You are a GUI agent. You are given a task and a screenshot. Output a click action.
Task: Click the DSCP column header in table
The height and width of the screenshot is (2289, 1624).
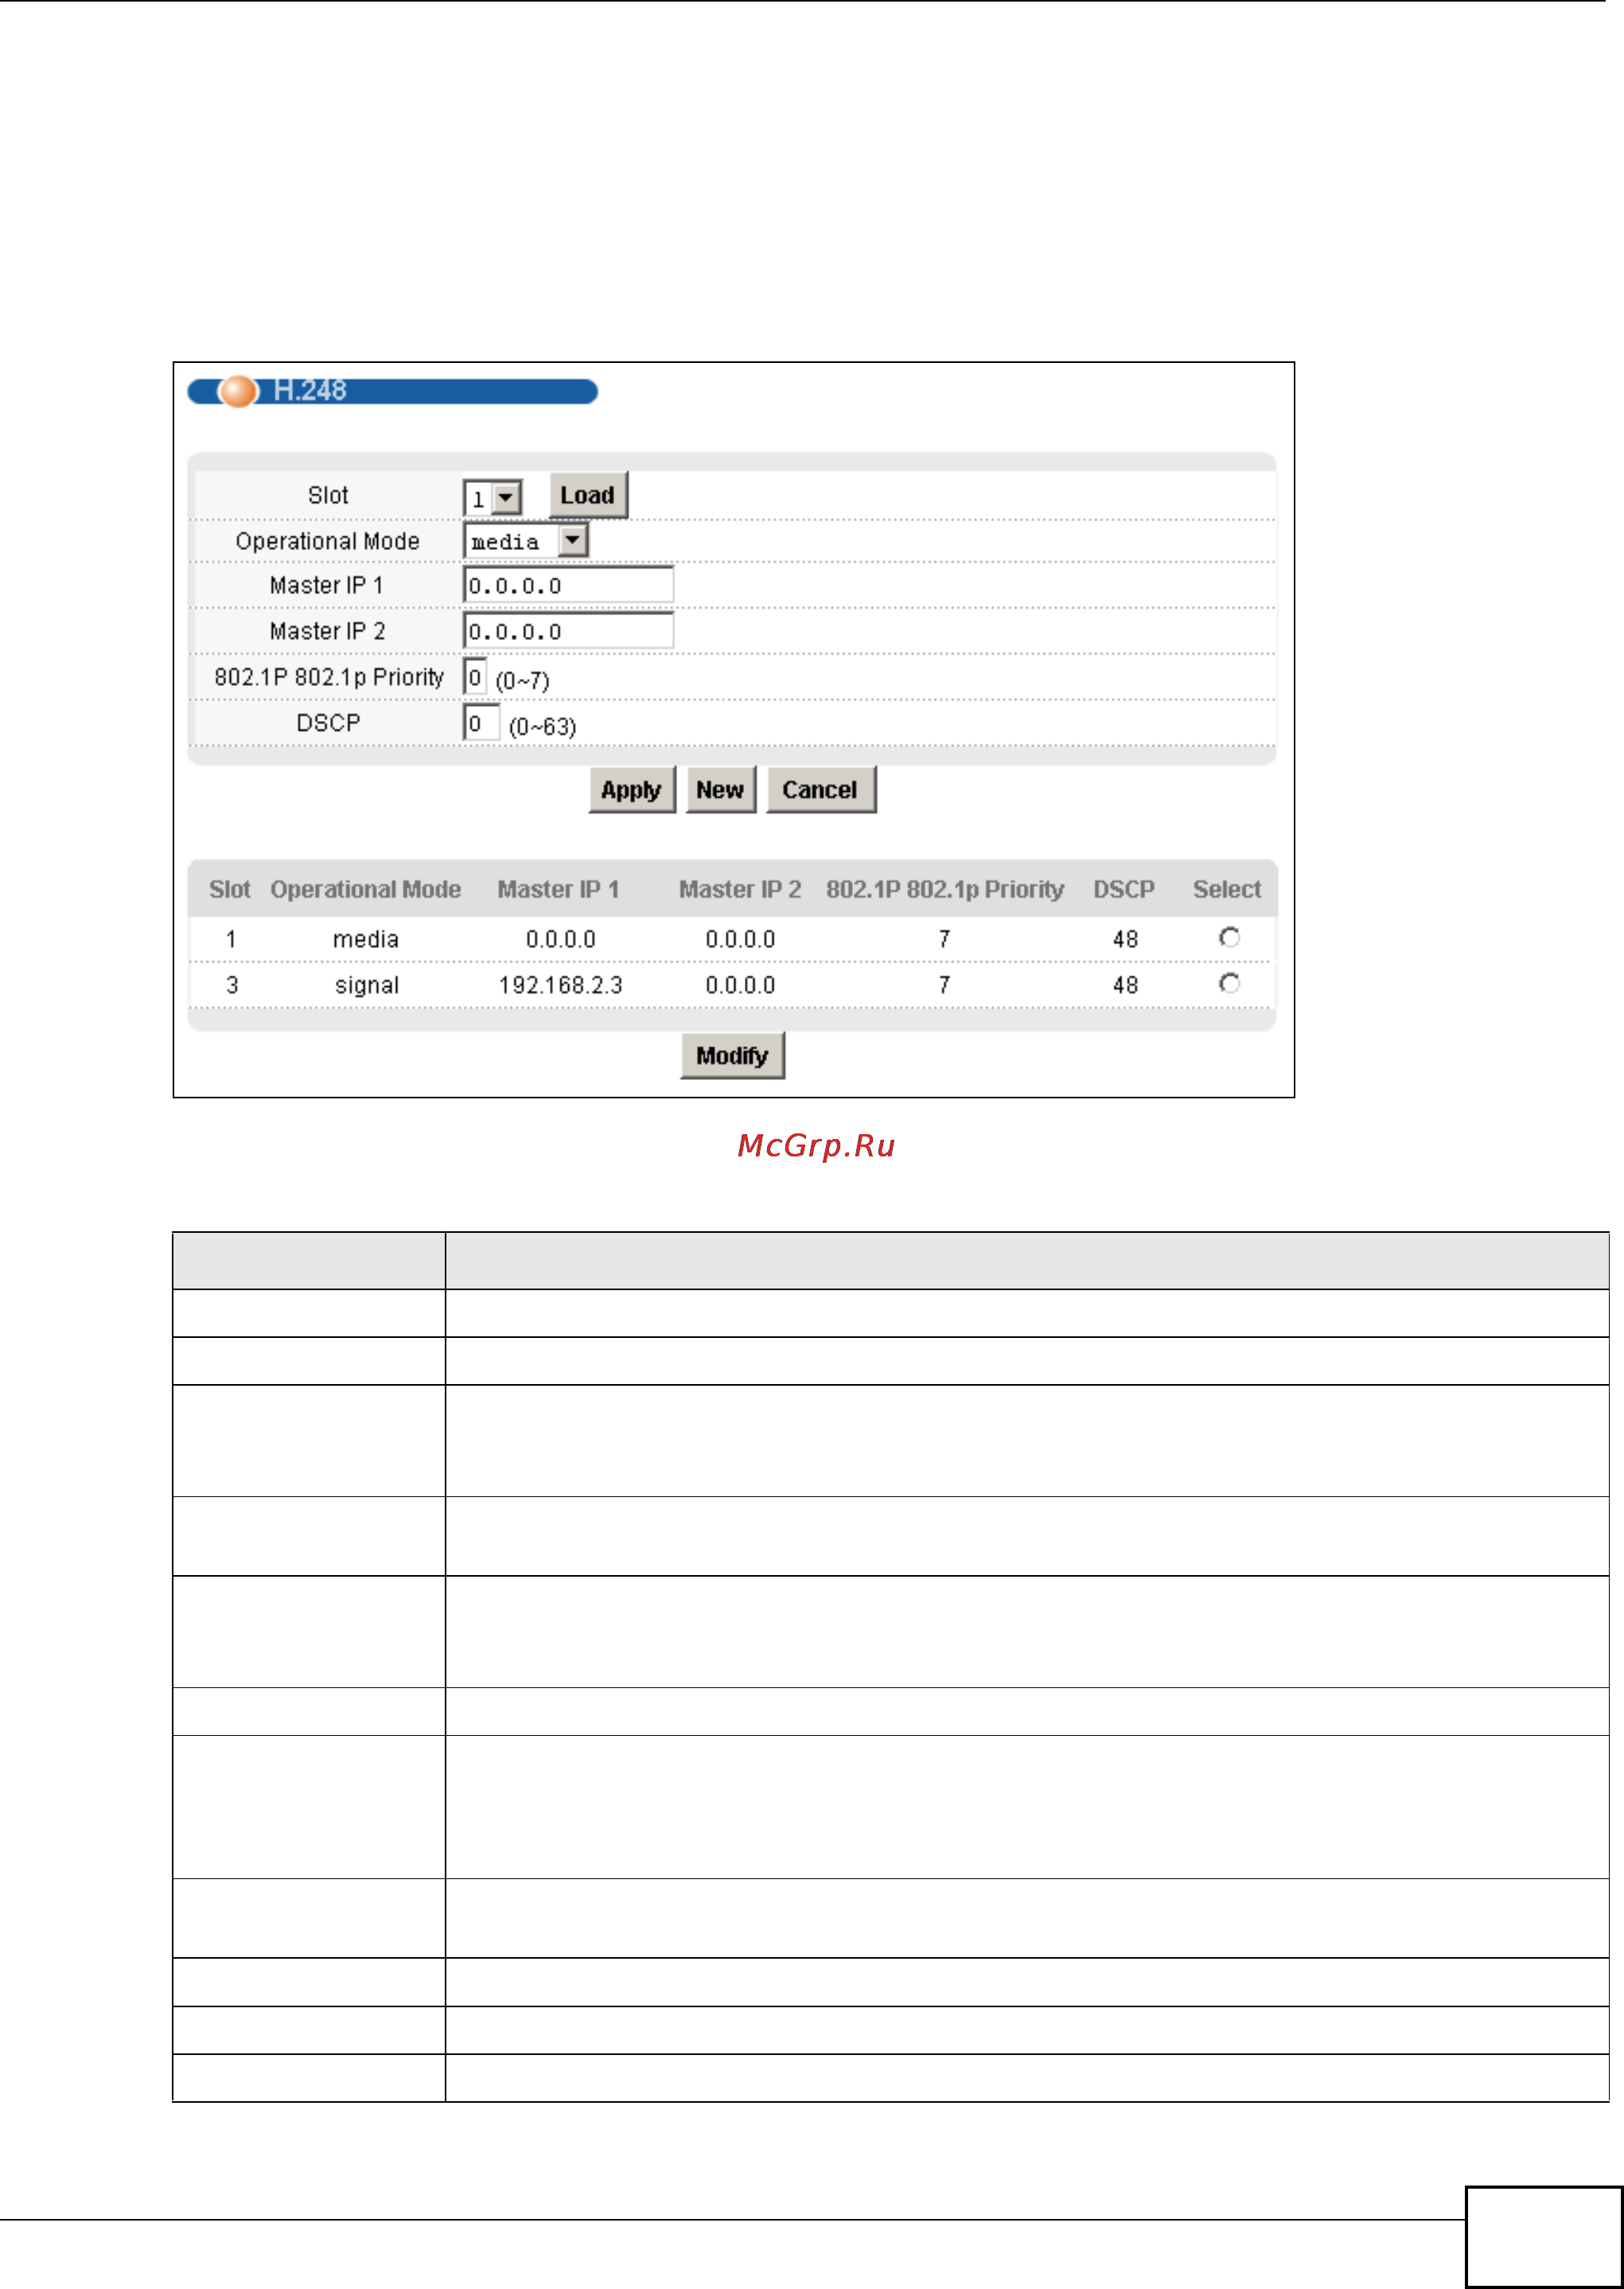coord(1123,889)
